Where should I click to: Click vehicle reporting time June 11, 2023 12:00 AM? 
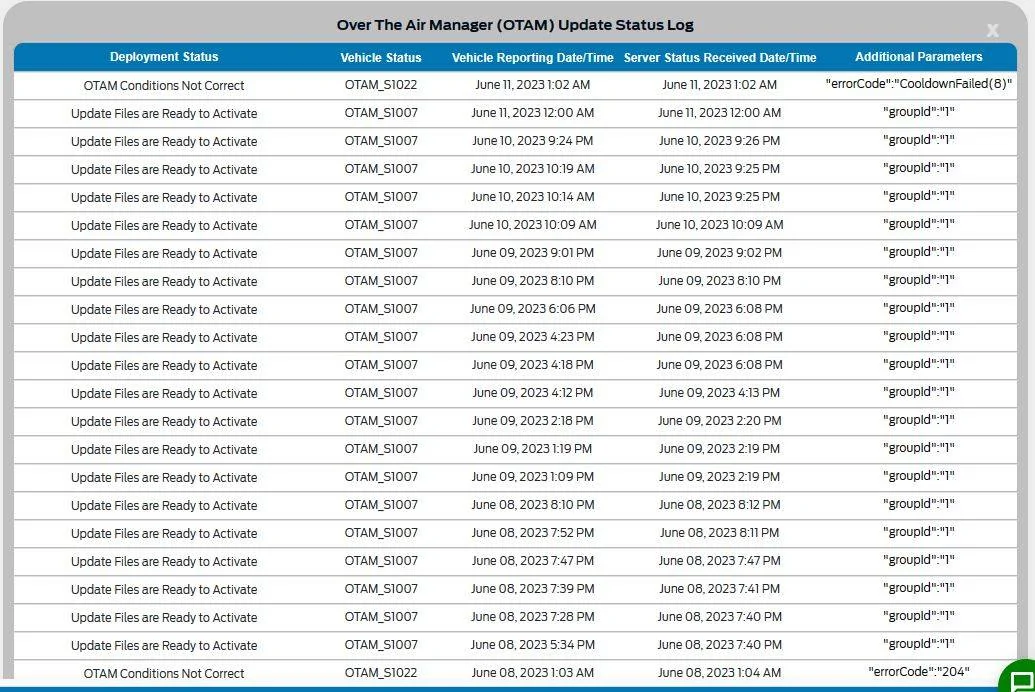[533, 113]
